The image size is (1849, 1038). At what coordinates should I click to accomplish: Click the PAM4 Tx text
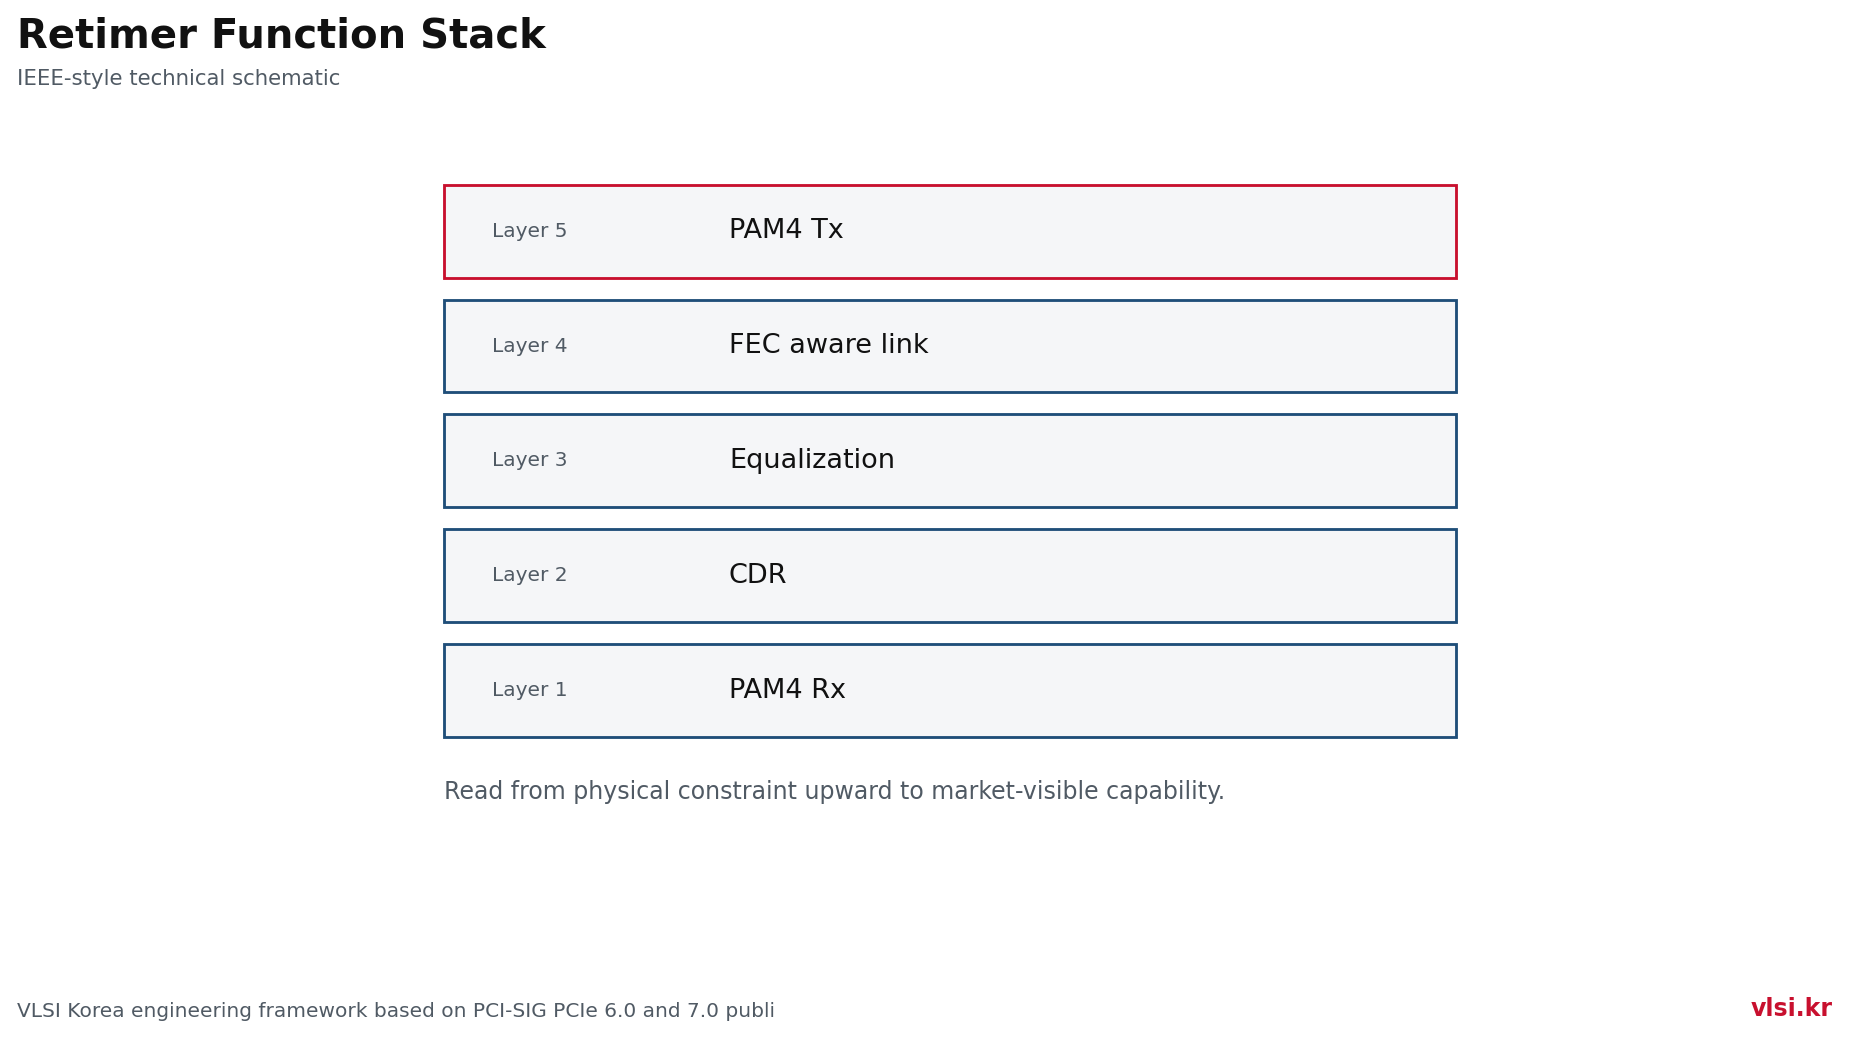pos(786,230)
